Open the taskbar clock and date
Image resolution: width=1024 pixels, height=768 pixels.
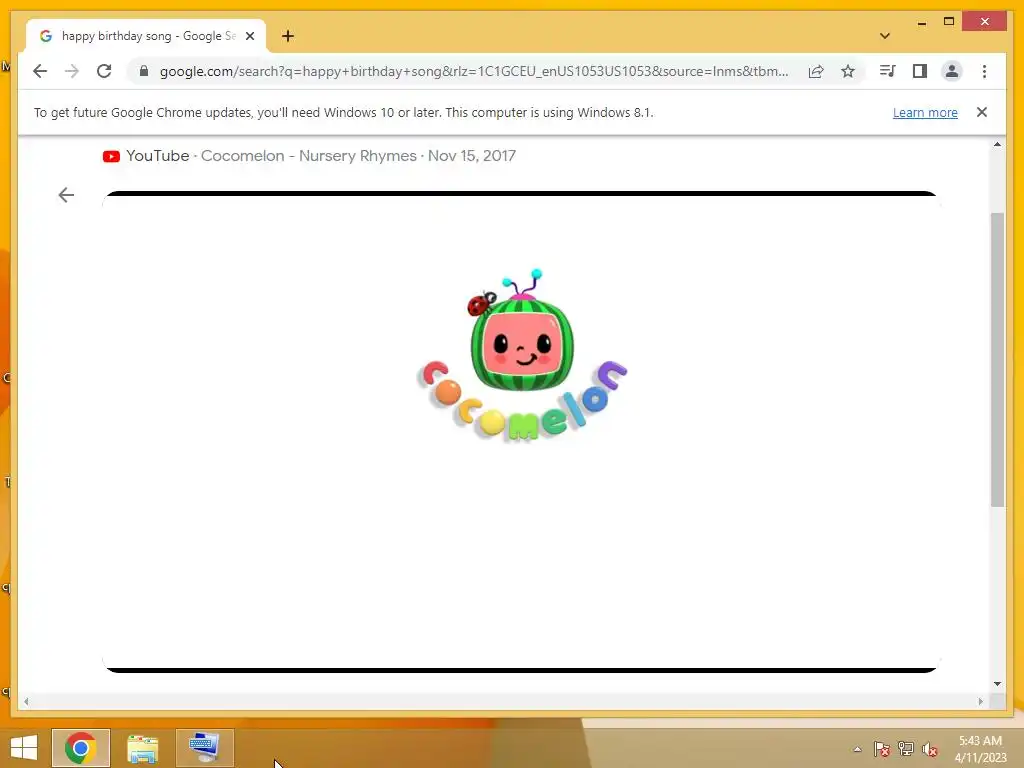[x=980, y=749]
